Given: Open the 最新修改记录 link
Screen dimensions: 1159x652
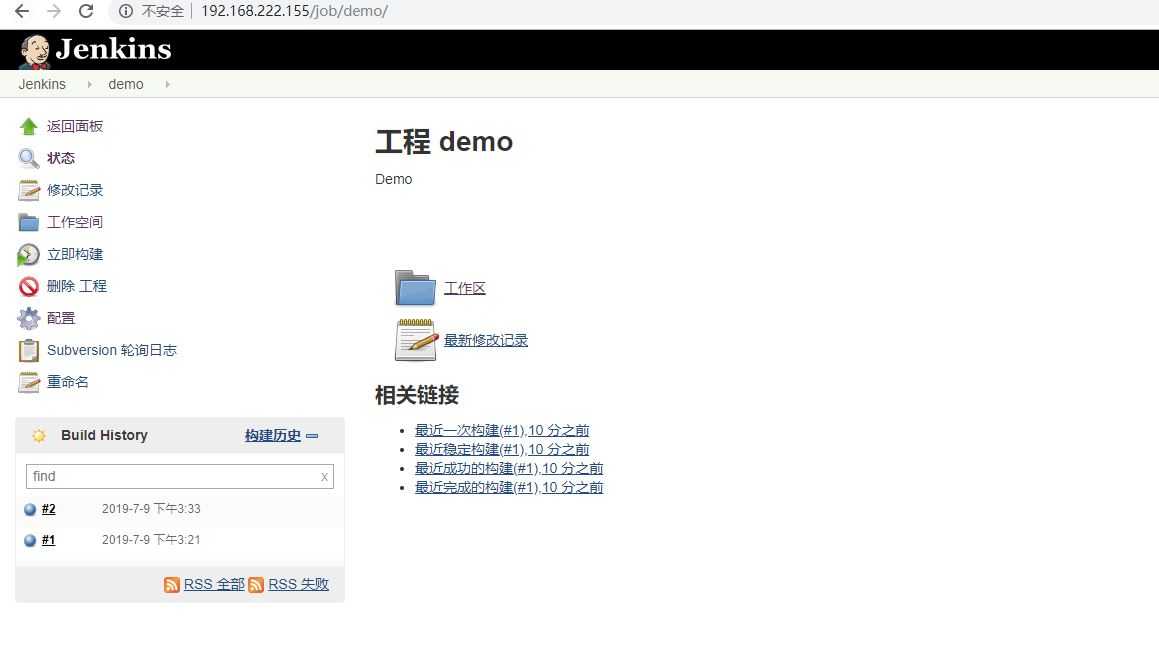Looking at the screenshot, I should pos(486,340).
